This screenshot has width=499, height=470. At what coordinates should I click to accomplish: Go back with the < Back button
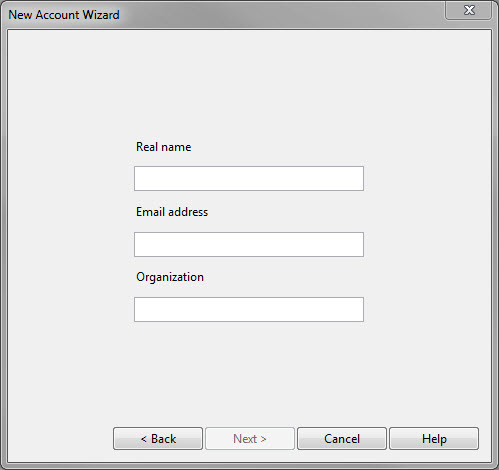(x=158, y=439)
